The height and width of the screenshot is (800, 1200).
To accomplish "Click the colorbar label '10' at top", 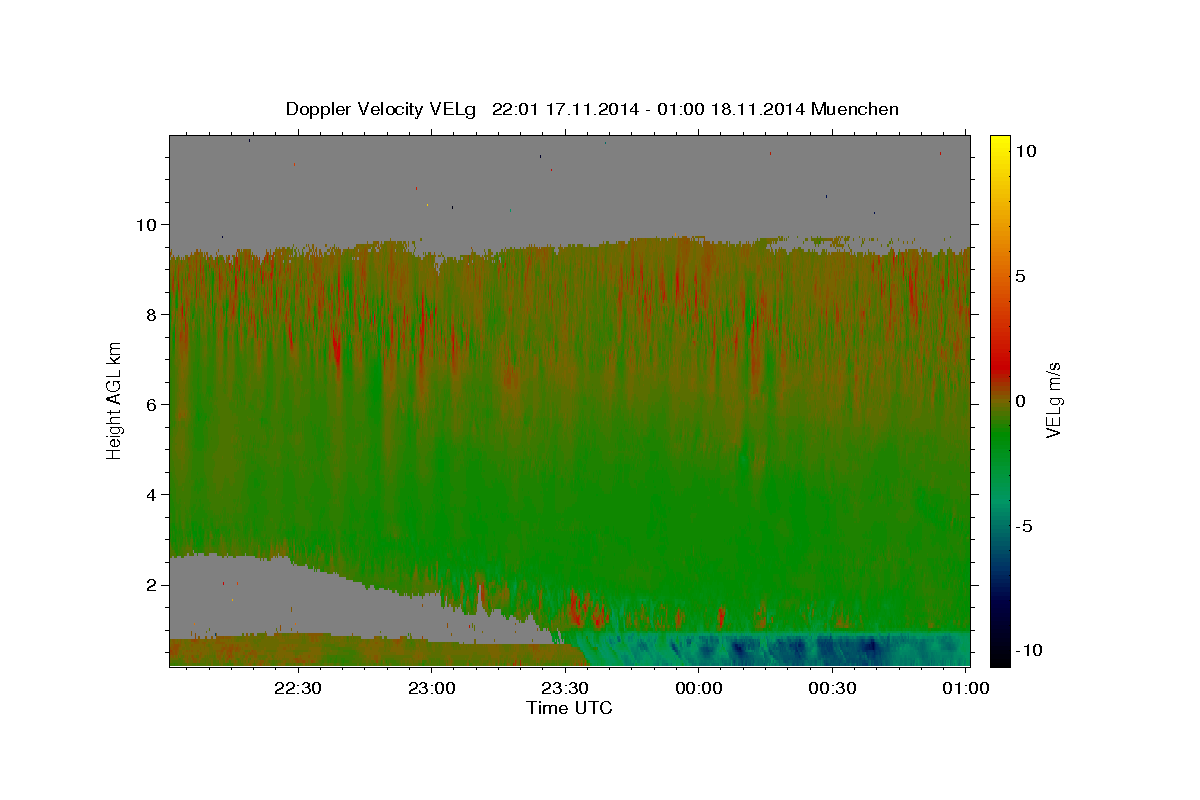I will click(x=1027, y=150).
